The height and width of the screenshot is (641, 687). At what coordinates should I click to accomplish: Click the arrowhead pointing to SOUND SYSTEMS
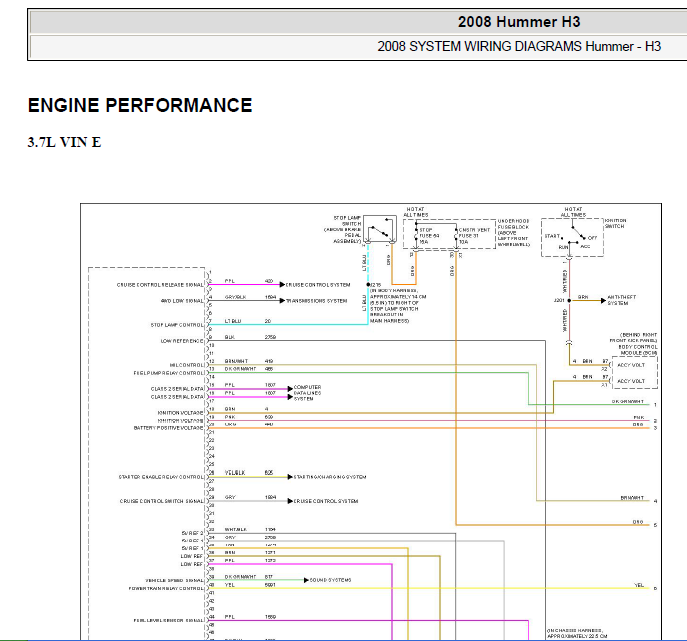click(306, 580)
